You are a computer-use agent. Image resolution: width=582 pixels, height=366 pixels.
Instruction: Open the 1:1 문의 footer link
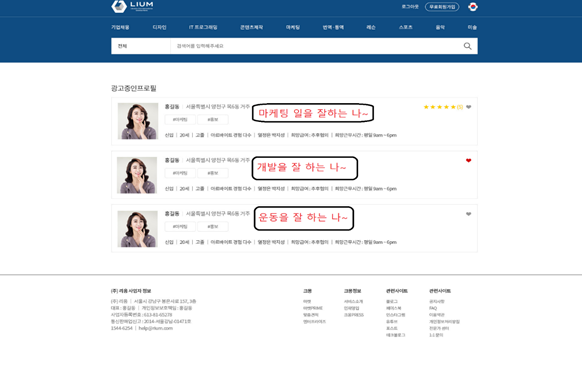[436, 335]
